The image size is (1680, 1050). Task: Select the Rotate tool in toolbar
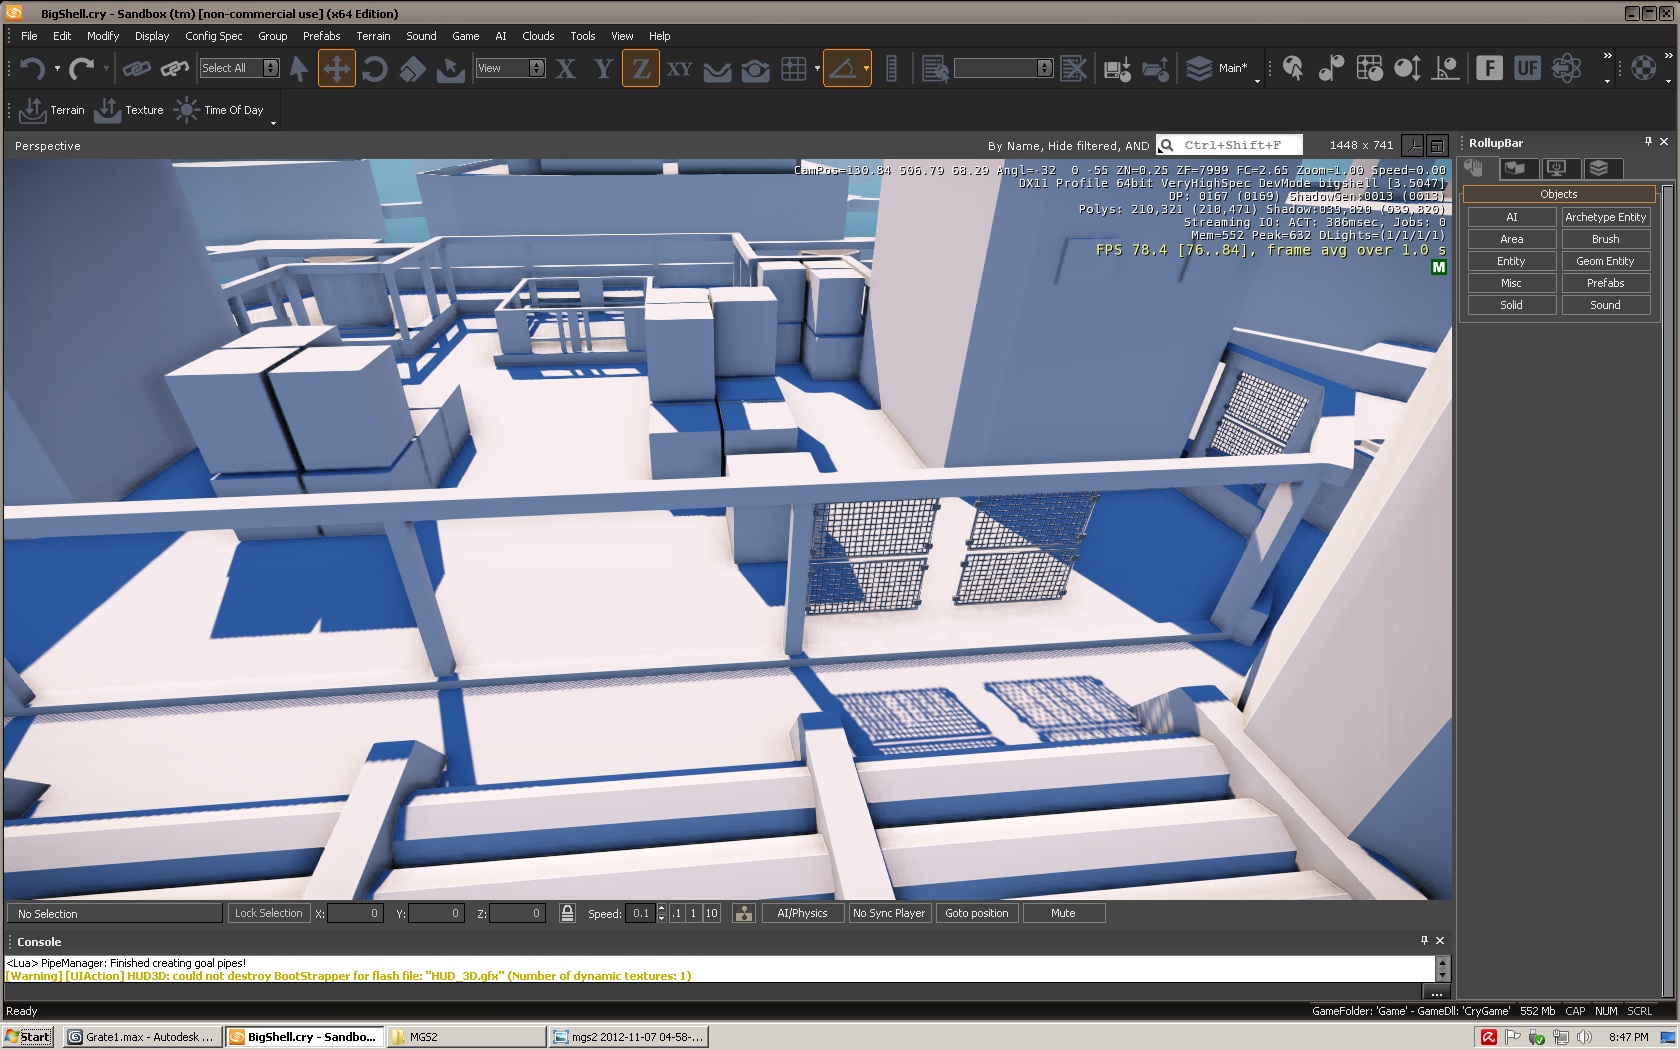[x=374, y=68]
